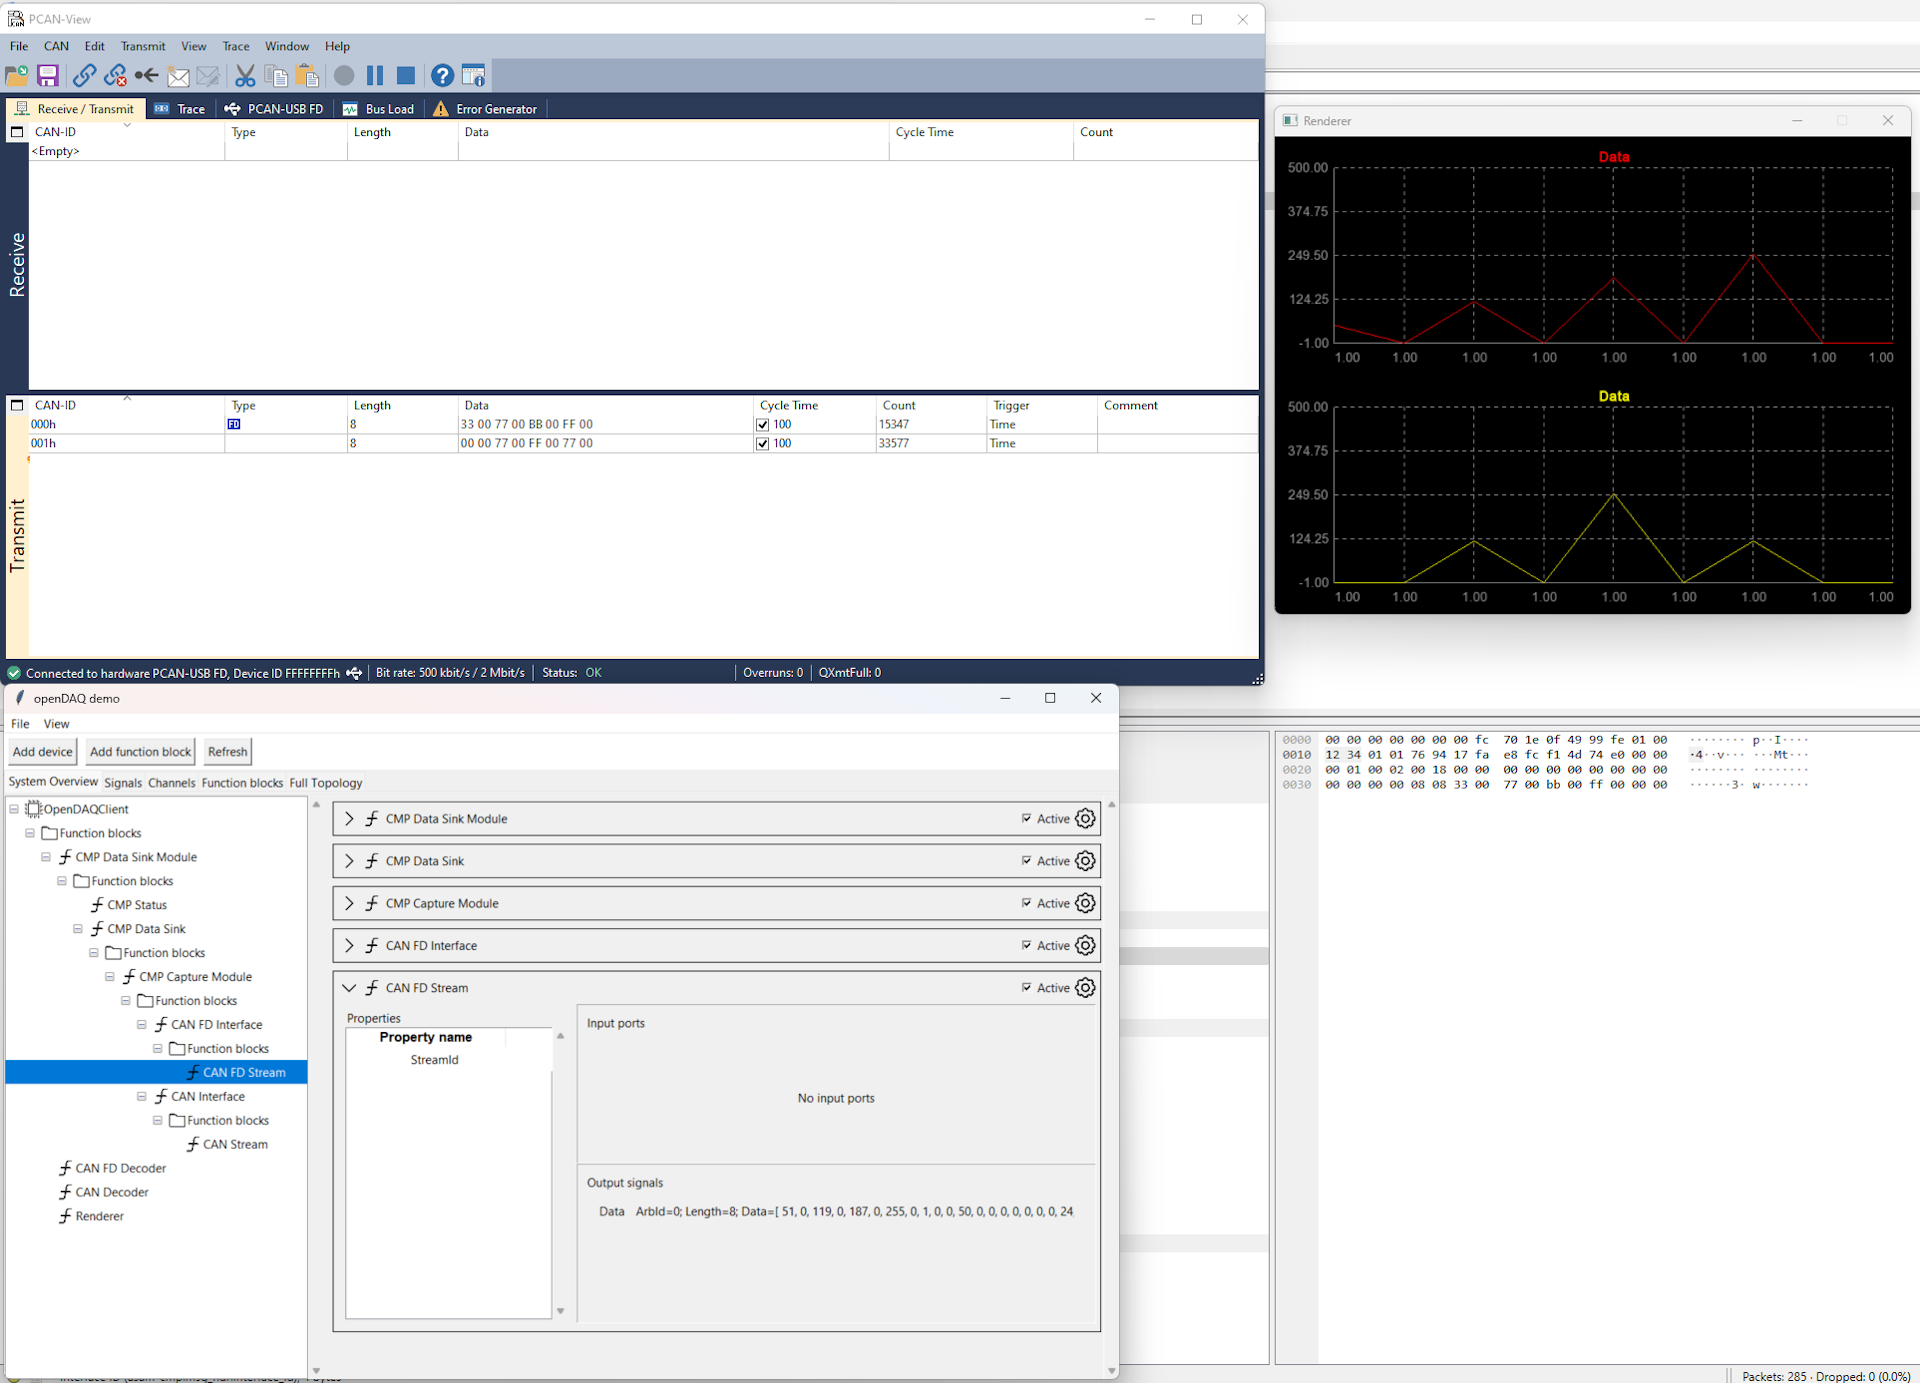Switch to Full Topology tab in openDAQ
1920x1383 pixels.
tap(326, 783)
